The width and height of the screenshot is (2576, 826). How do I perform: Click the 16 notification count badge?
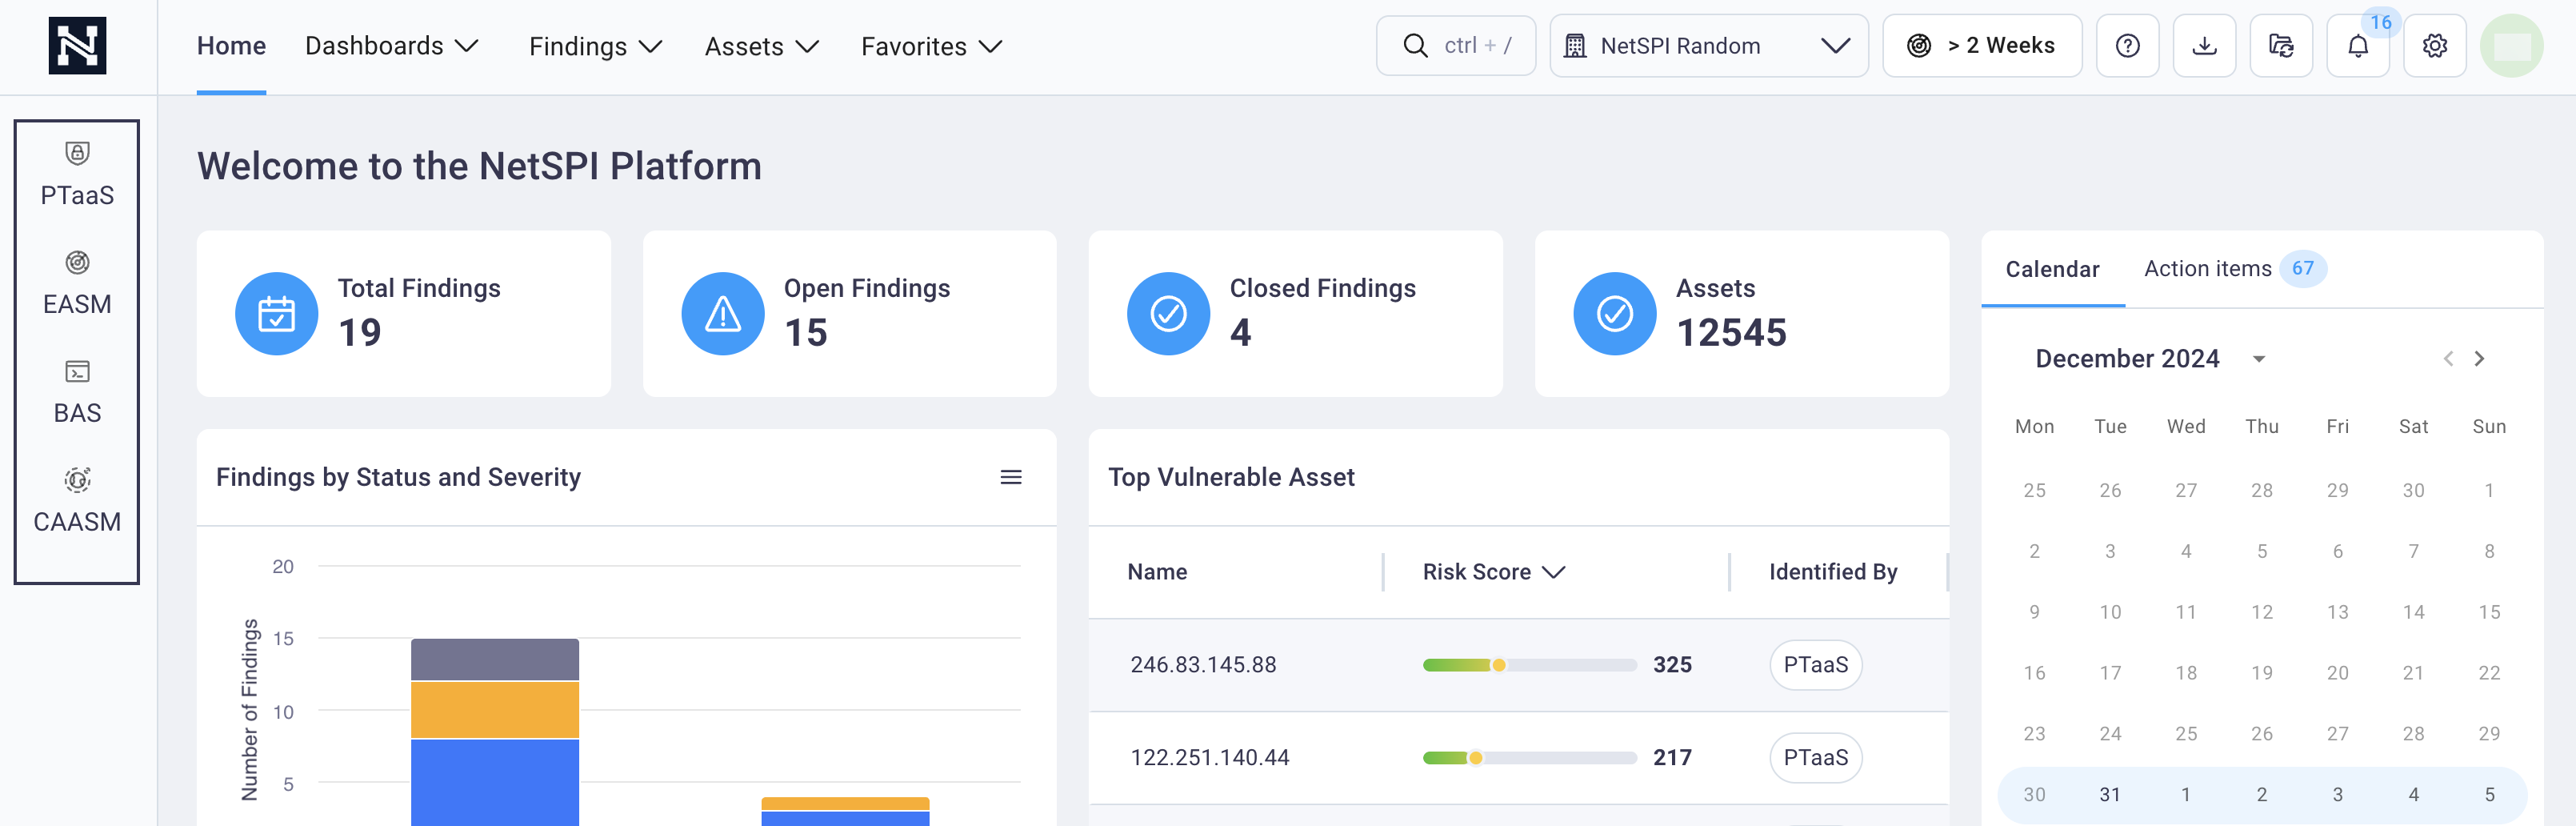(x=2380, y=22)
